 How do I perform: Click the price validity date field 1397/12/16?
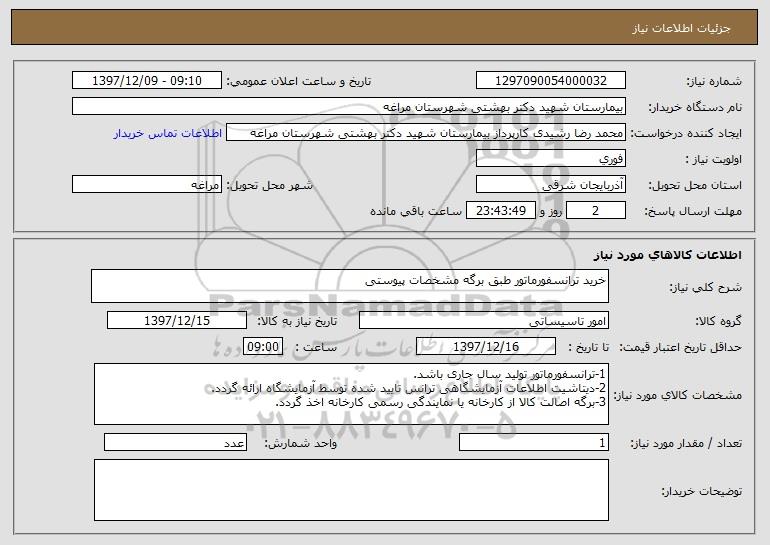tap(486, 346)
